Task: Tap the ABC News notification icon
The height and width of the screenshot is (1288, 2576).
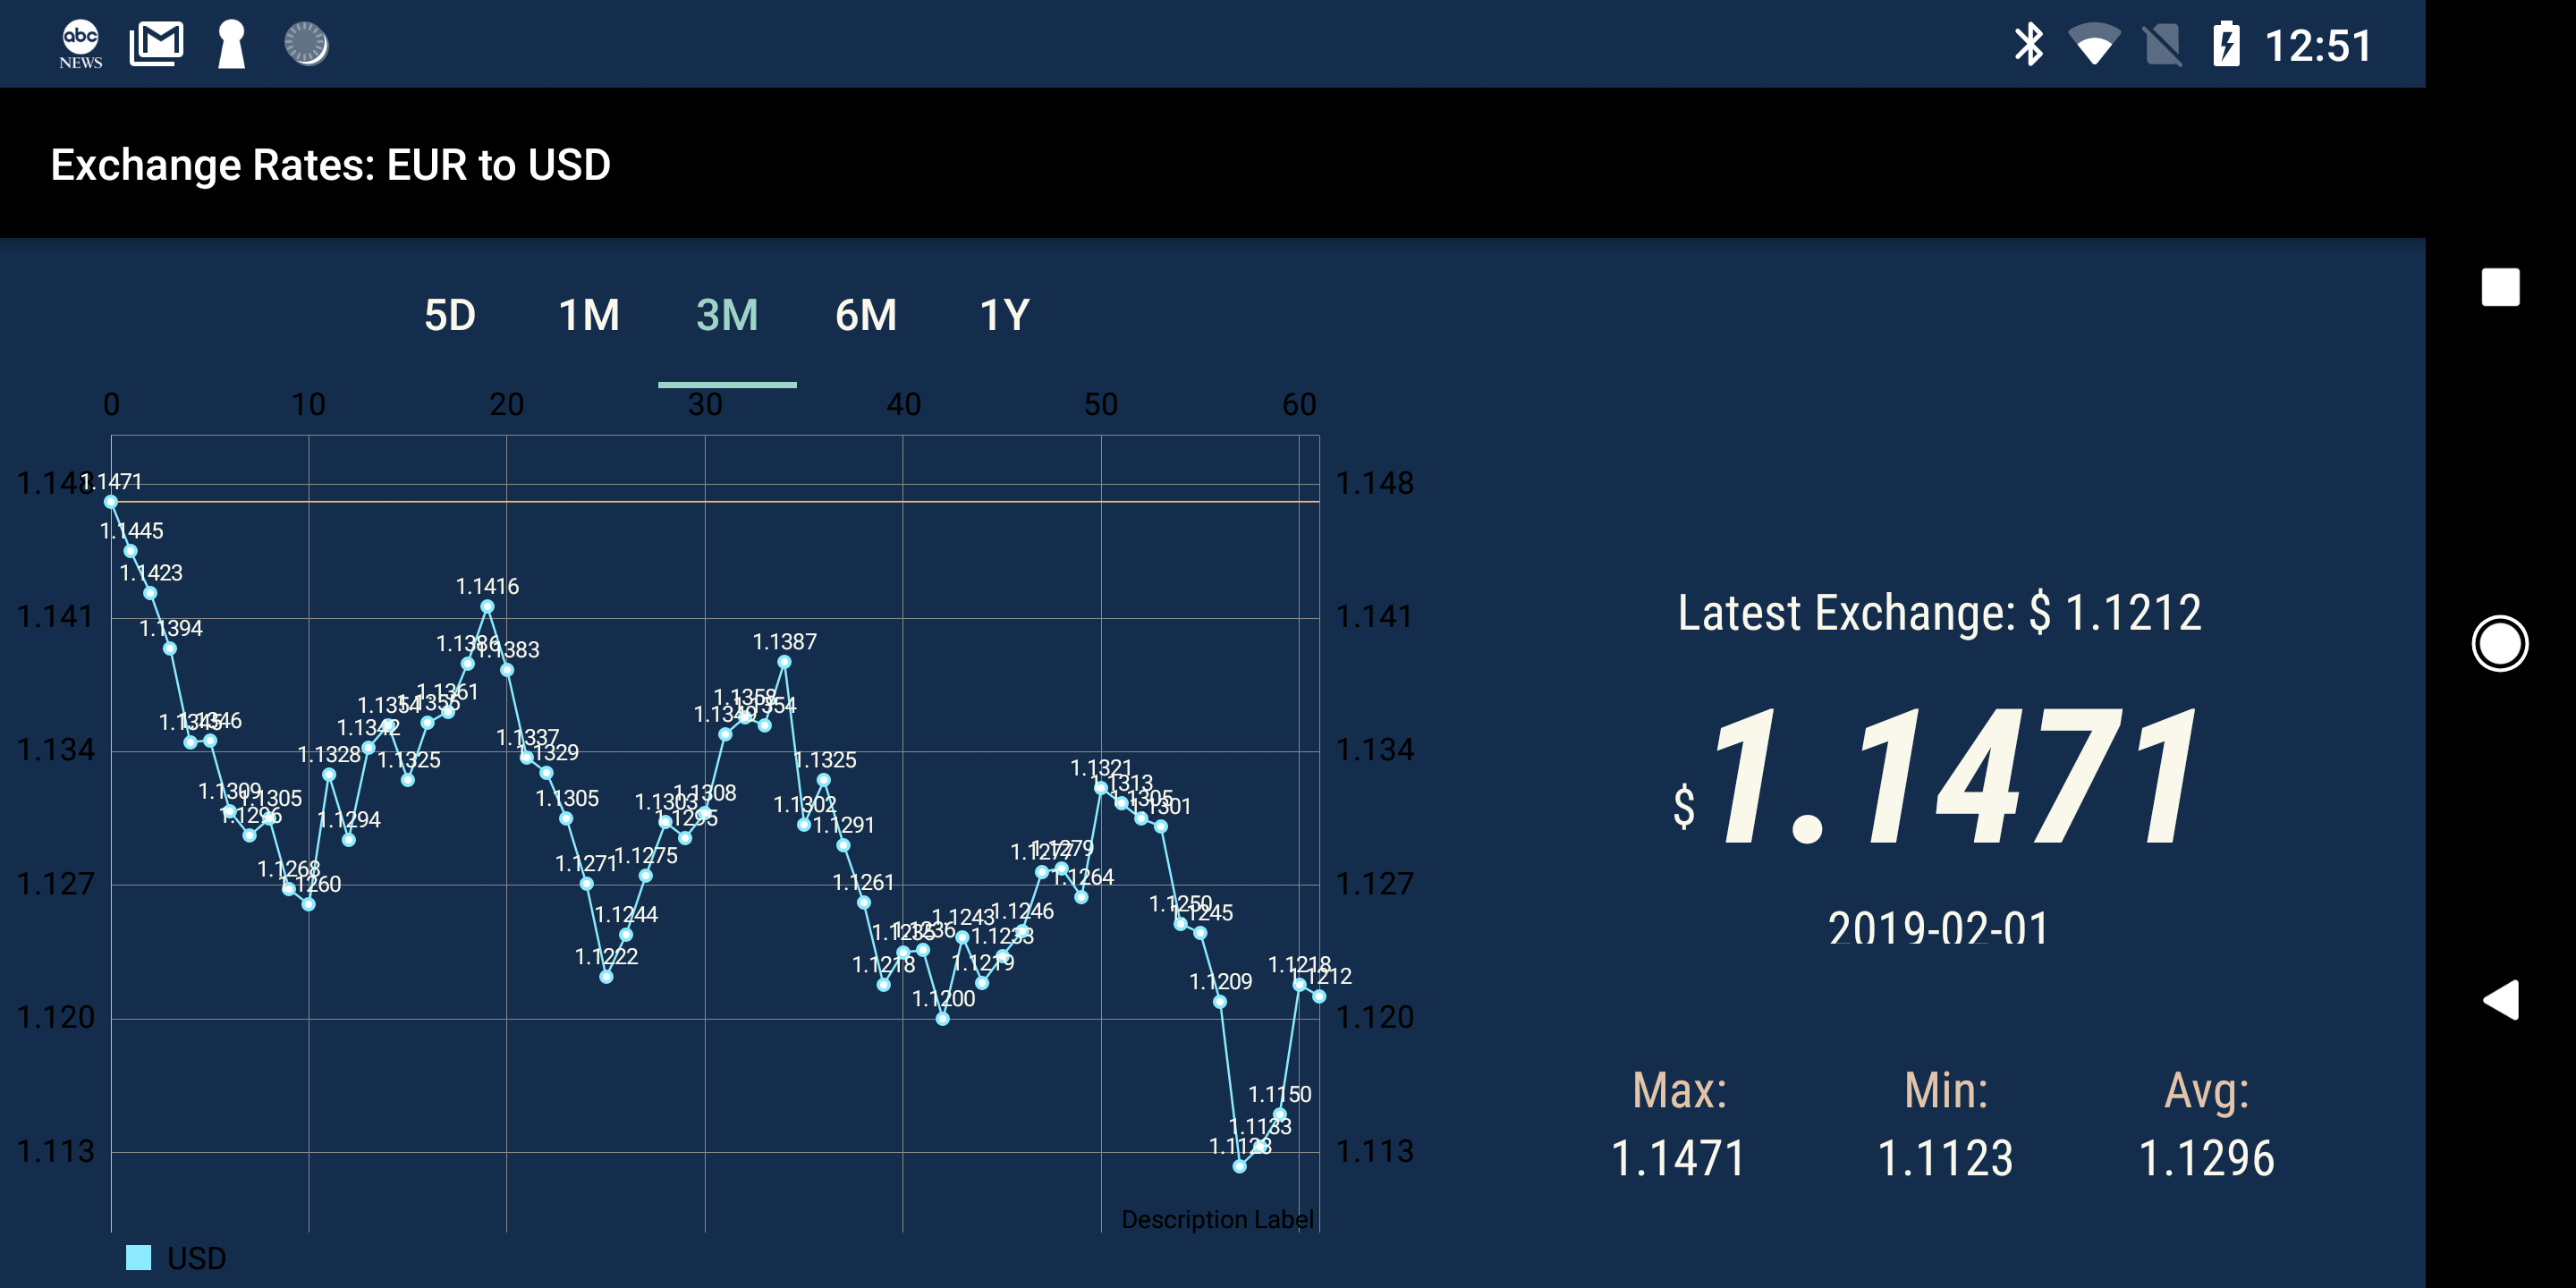Action: [x=80, y=44]
